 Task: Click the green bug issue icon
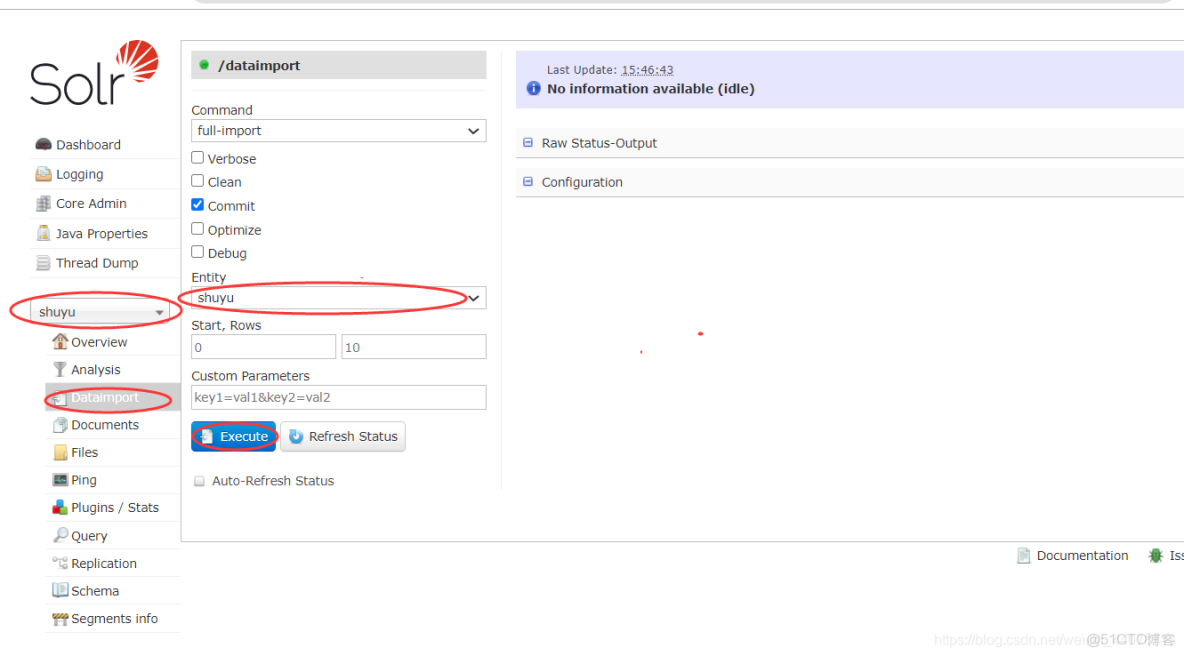(1155, 556)
